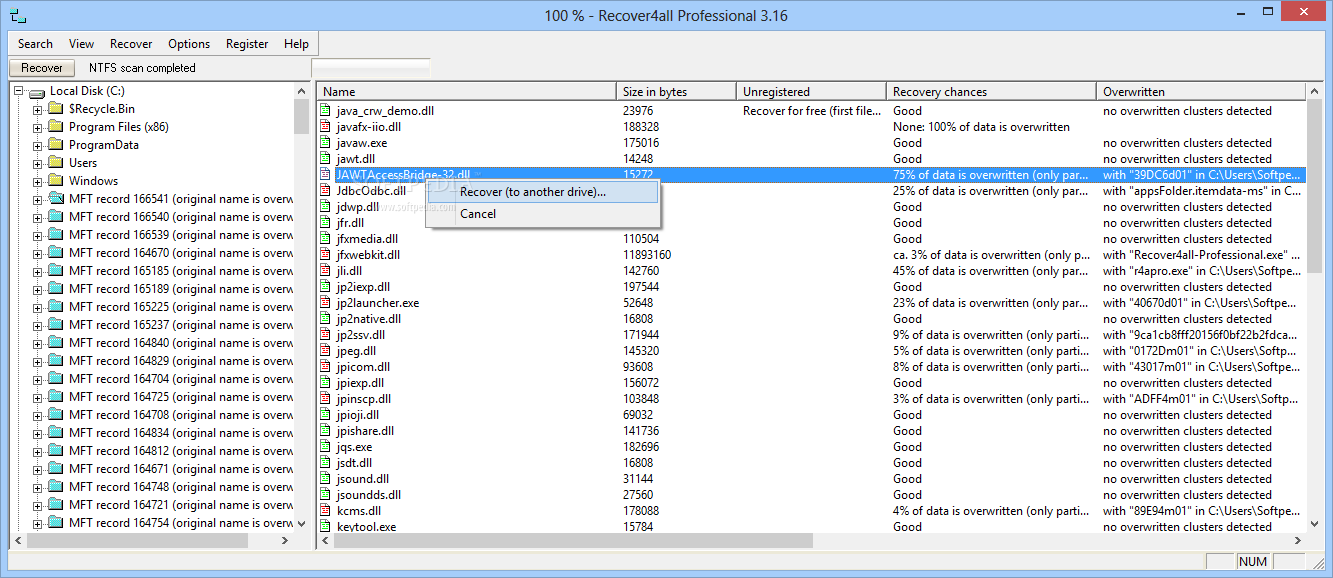Collapse the Local Disk (C:) tree node
The width and height of the screenshot is (1333, 578).
(18, 91)
